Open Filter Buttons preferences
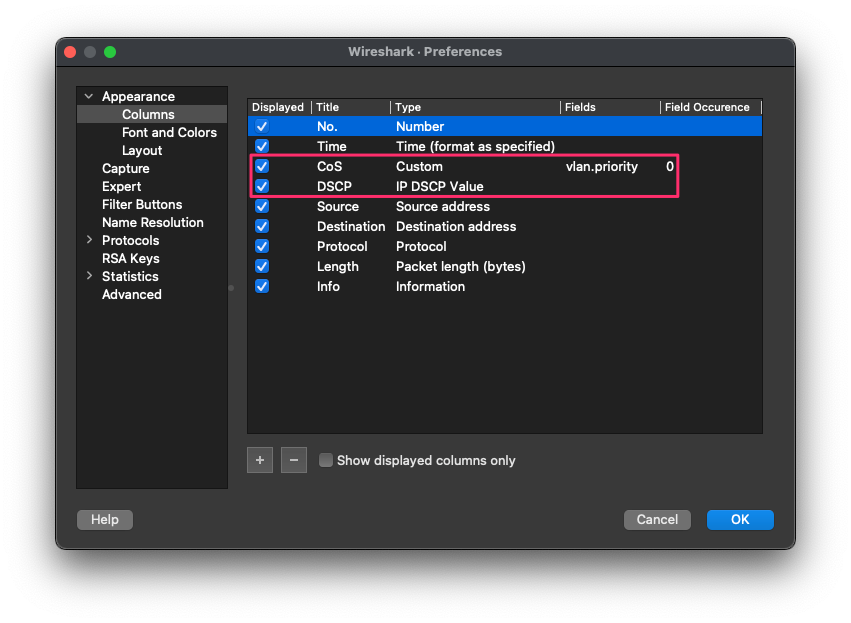This screenshot has width=851, height=623. coord(142,204)
